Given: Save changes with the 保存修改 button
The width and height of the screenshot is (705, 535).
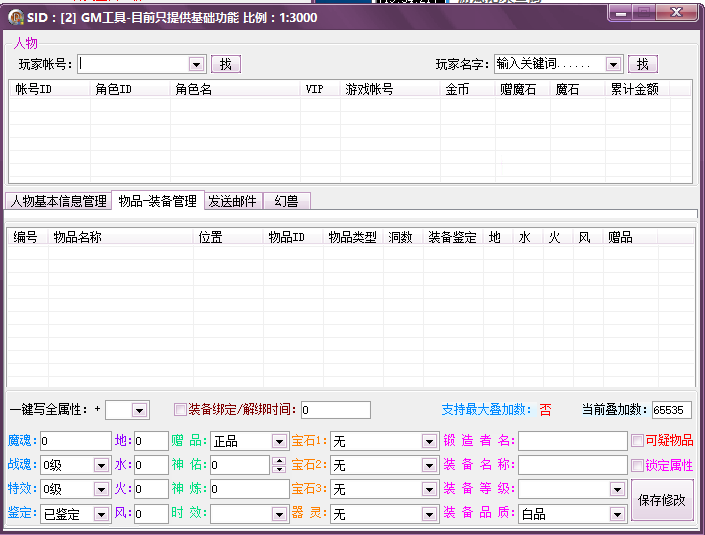Looking at the screenshot, I should (x=661, y=500).
